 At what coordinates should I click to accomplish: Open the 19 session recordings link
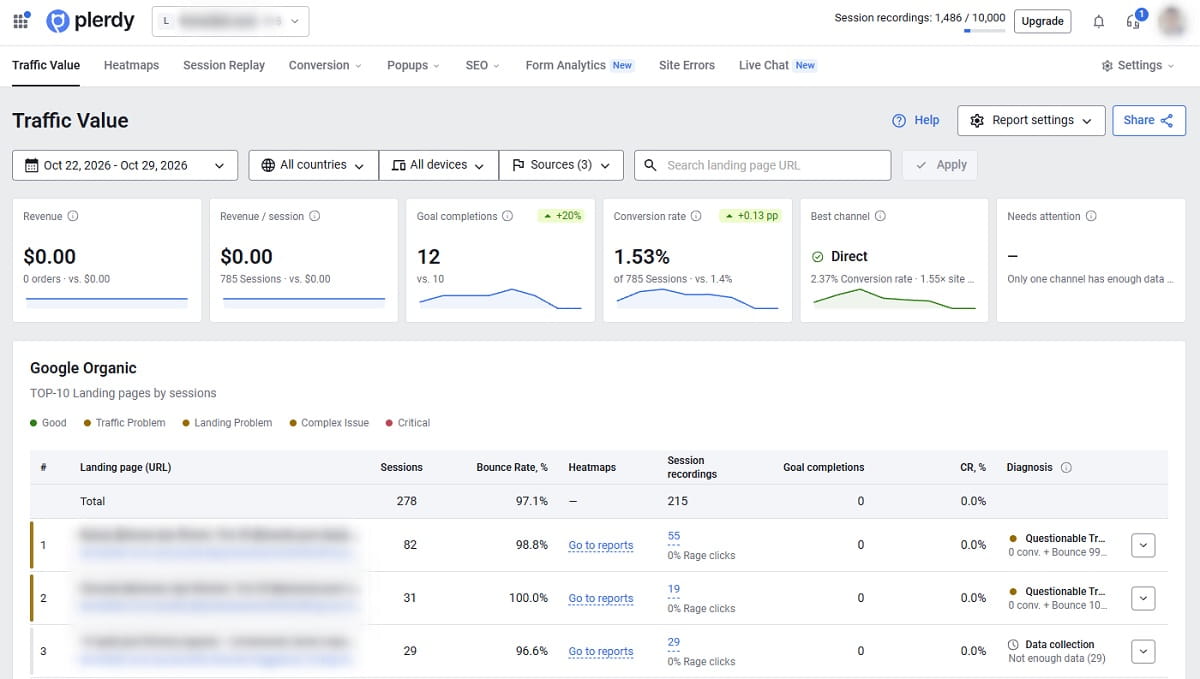[x=674, y=590]
